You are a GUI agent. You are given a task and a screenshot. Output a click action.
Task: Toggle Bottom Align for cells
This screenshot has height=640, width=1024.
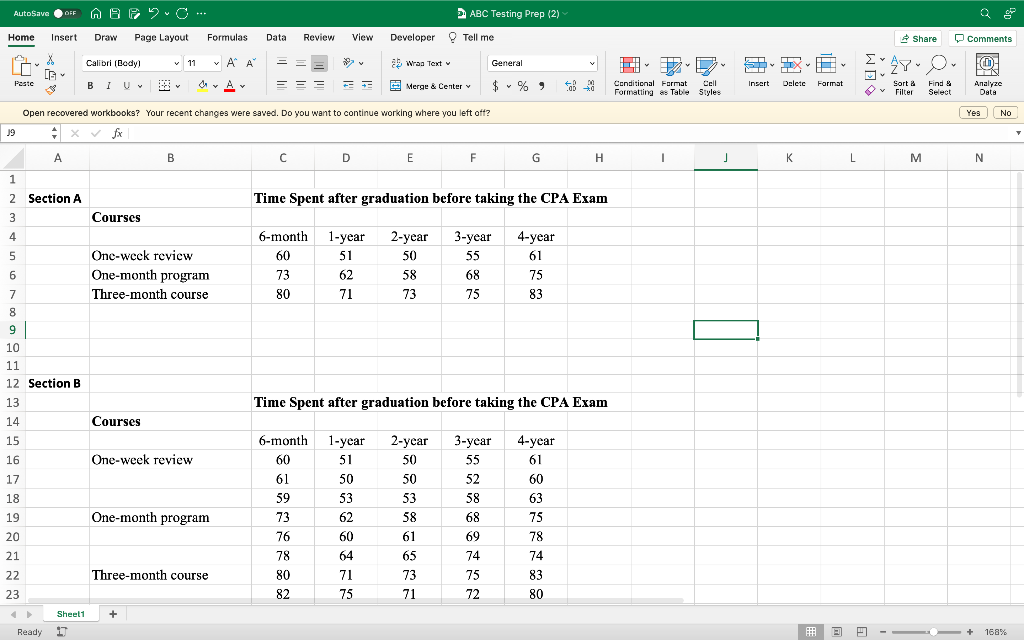point(319,63)
